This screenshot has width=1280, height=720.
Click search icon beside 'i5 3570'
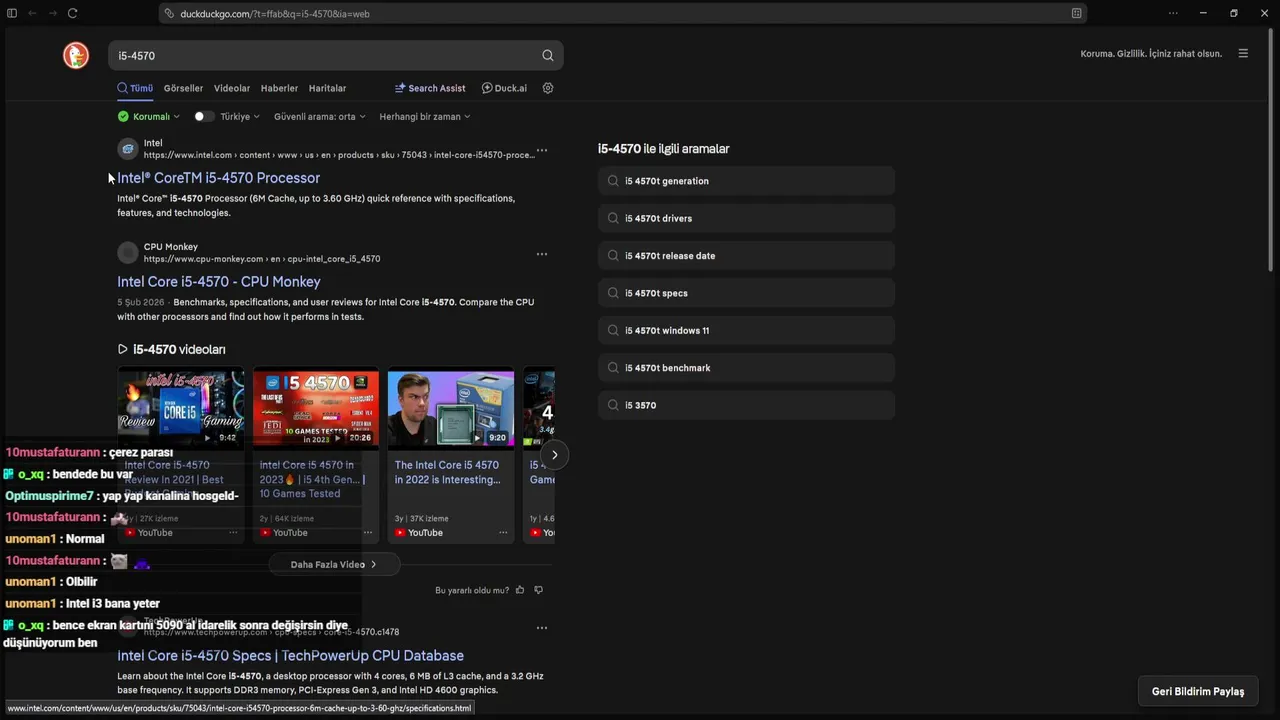pyautogui.click(x=613, y=405)
